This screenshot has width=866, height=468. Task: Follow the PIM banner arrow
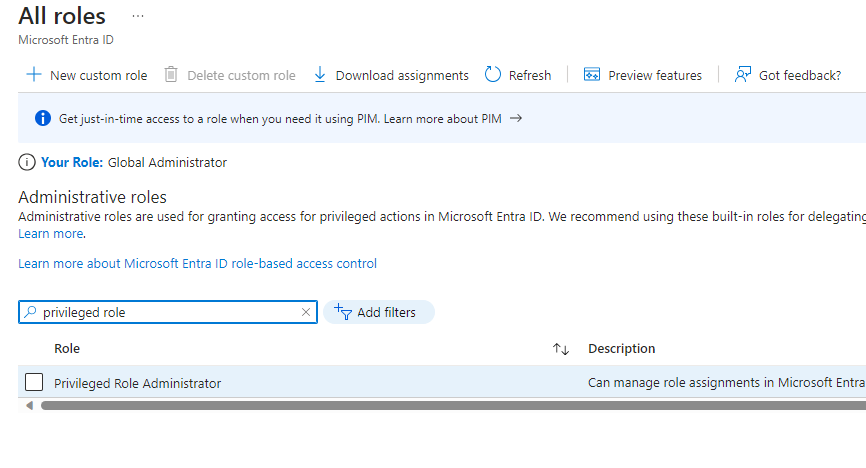tap(516, 118)
